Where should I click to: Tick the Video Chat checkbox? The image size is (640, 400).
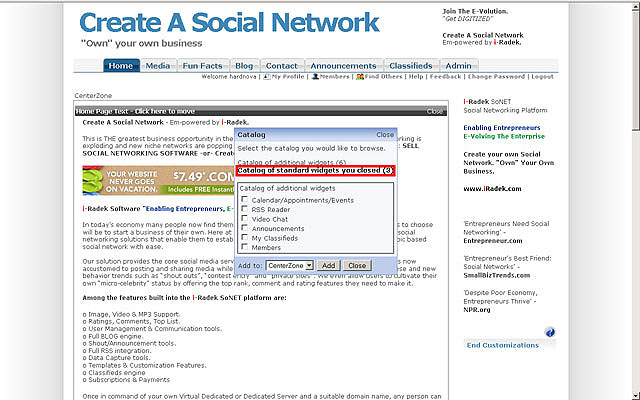coord(246,219)
